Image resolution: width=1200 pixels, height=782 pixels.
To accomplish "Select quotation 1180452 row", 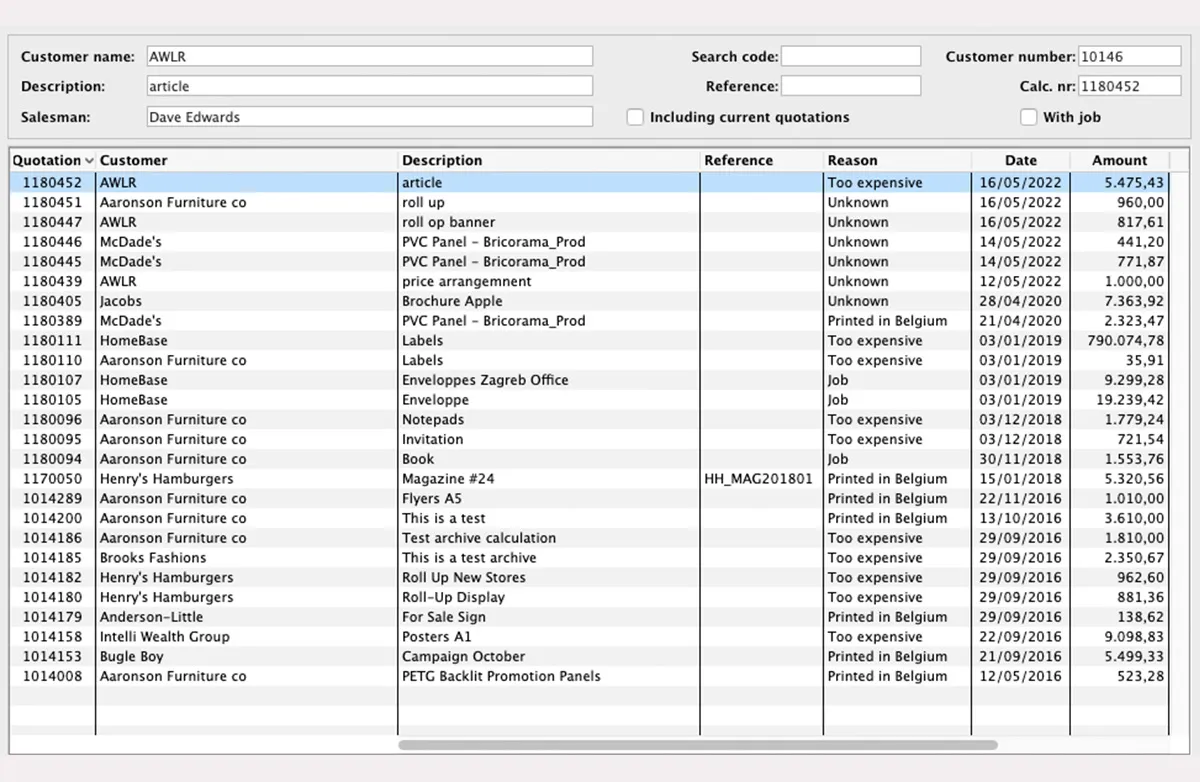I will (x=589, y=183).
